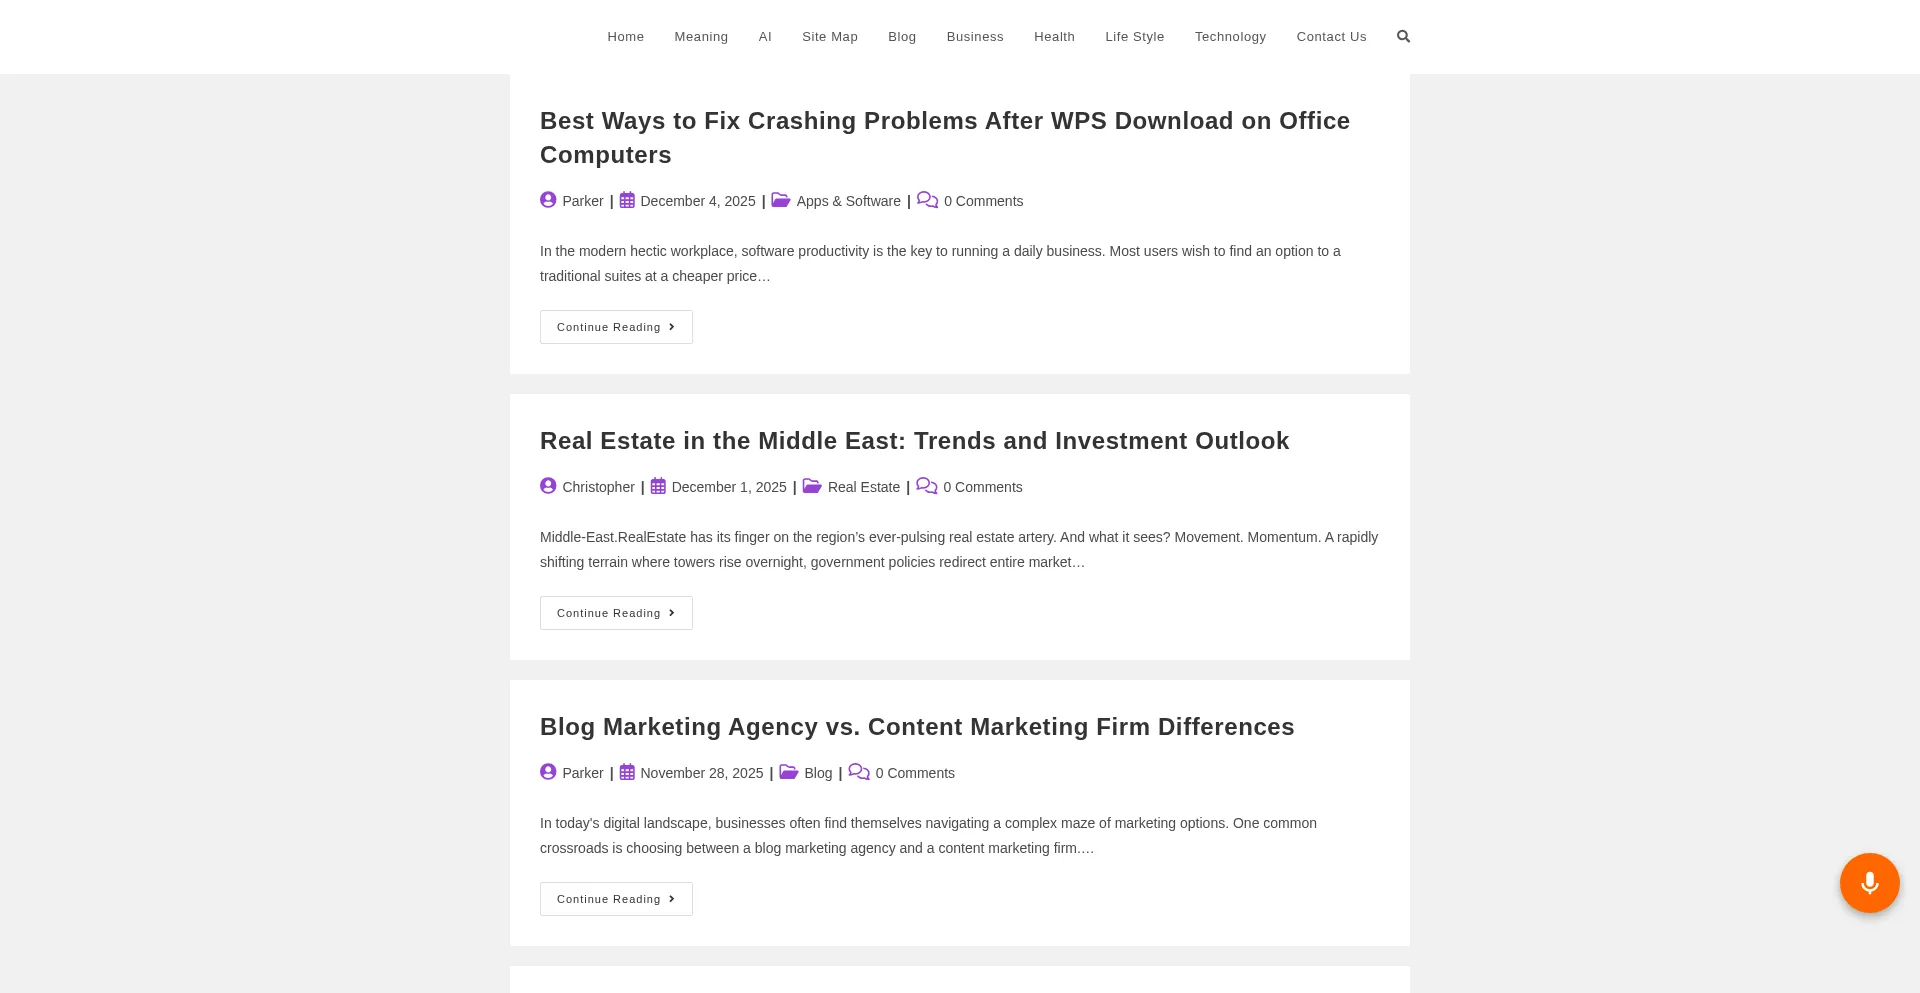Click comments icon on Blog Marketing post
Image resolution: width=1920 pixels, height=993 pixels.
click(859, 772)
